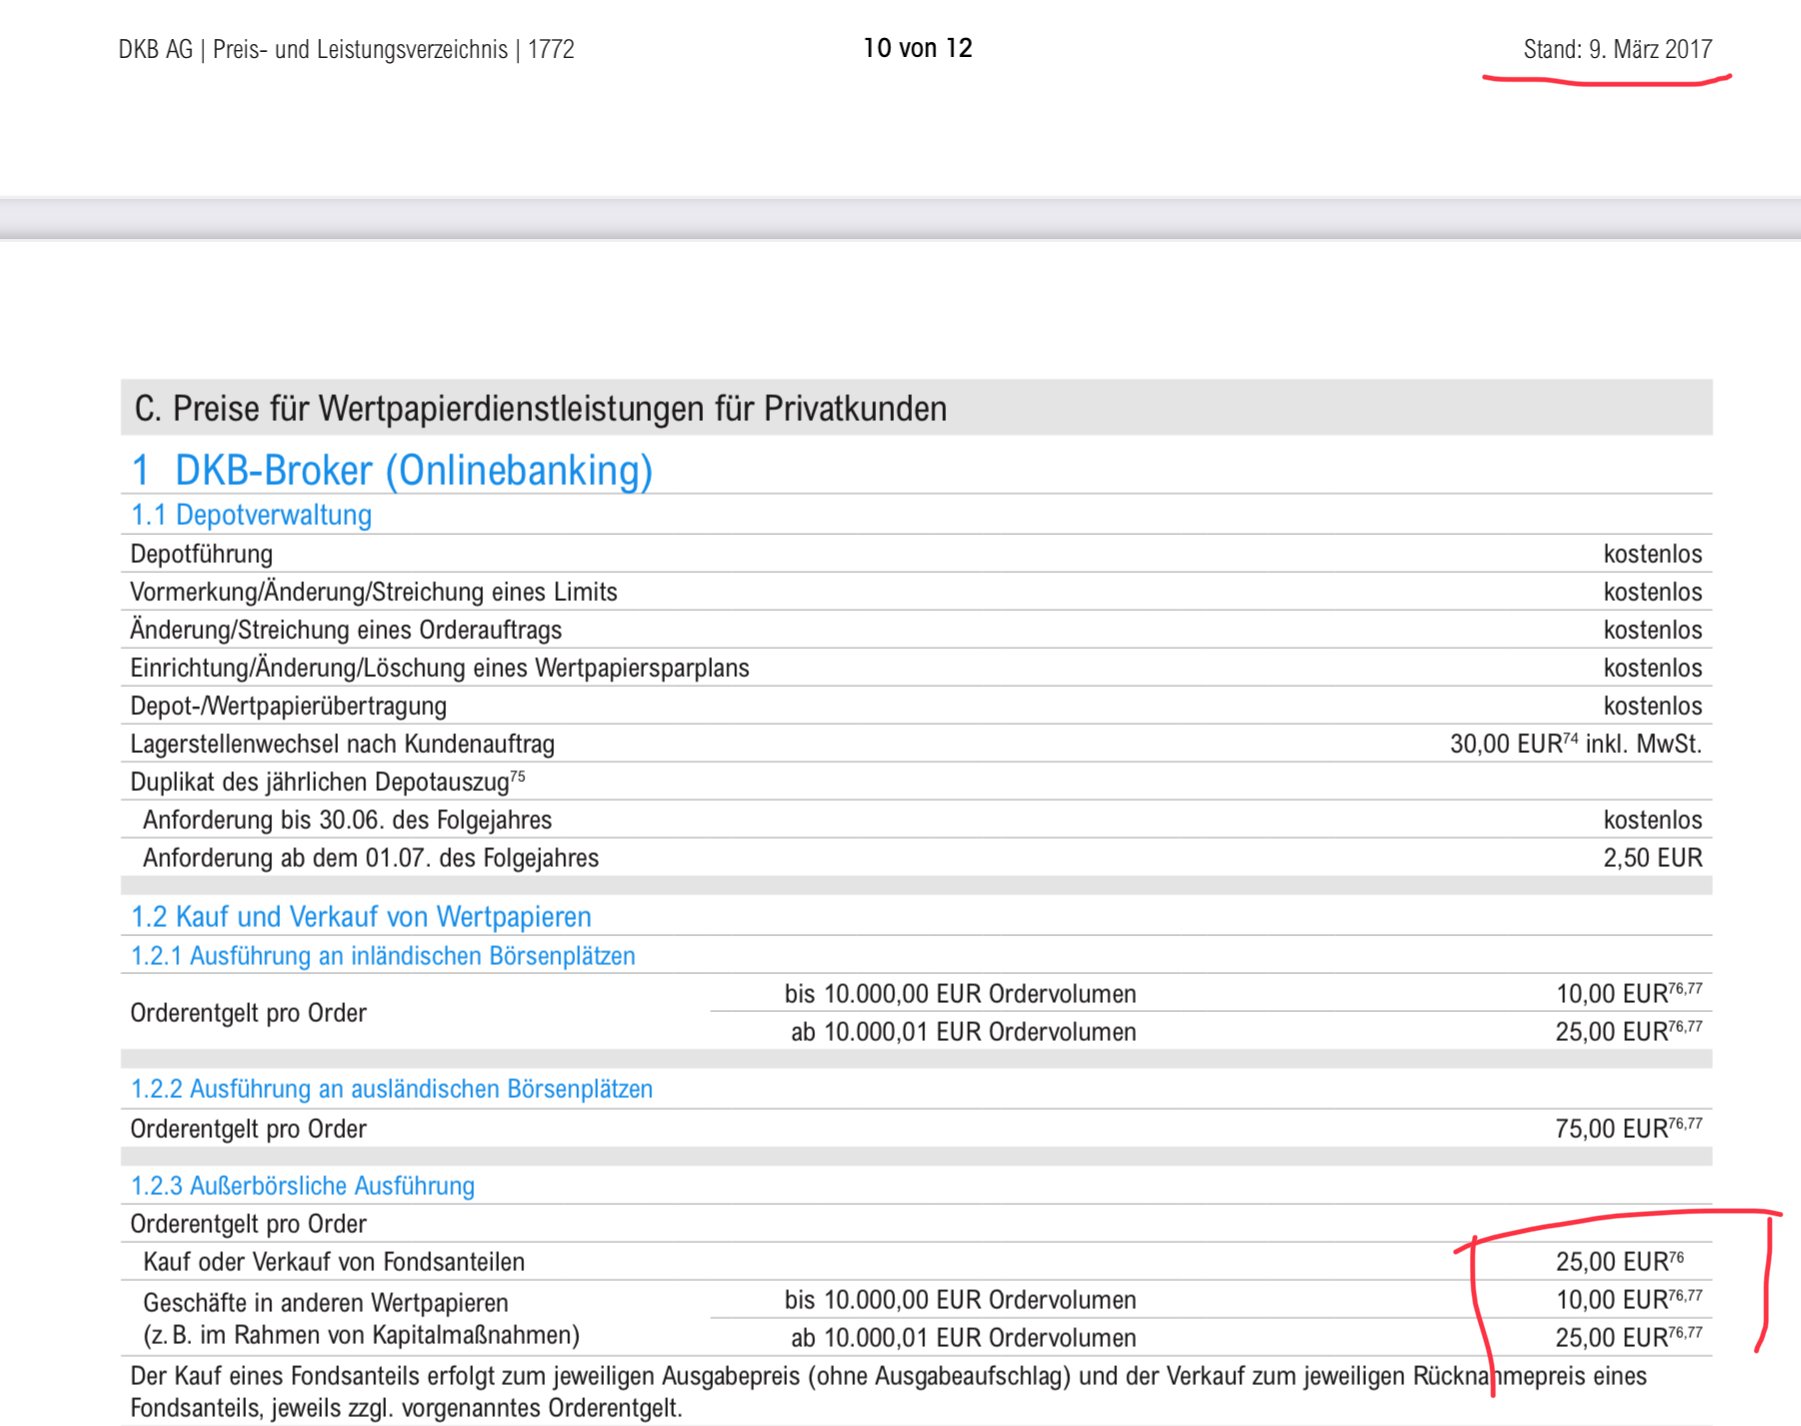Click '1.2 Kauf und Verkauf von Wertpapieren' heading
The image size is (1801, 1426).
[361, 916]
